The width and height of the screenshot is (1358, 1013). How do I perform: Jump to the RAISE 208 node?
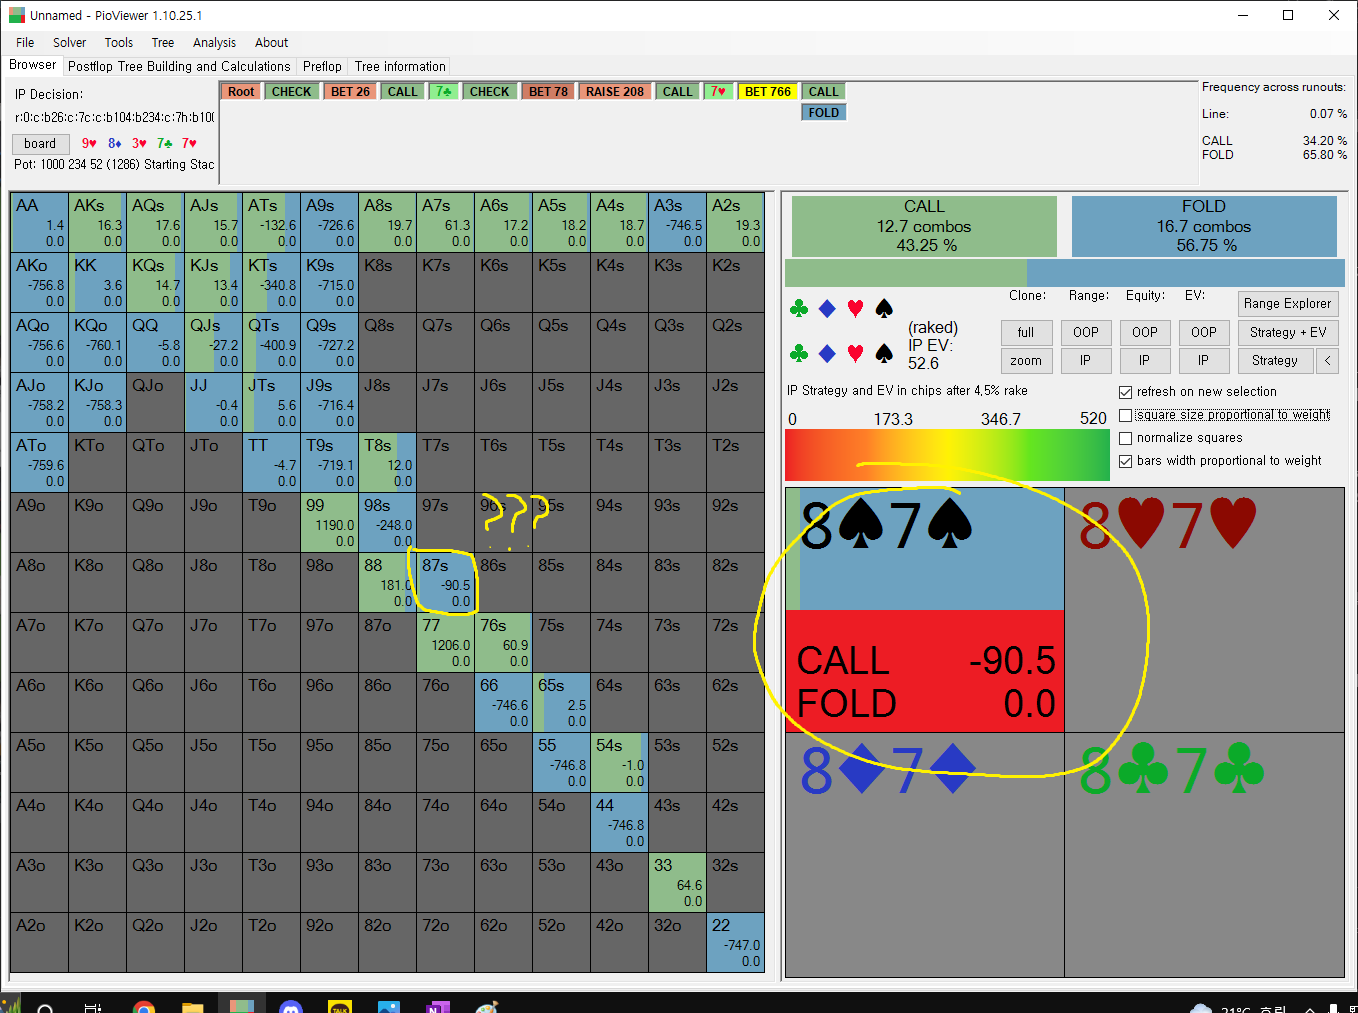coord(614,92)
